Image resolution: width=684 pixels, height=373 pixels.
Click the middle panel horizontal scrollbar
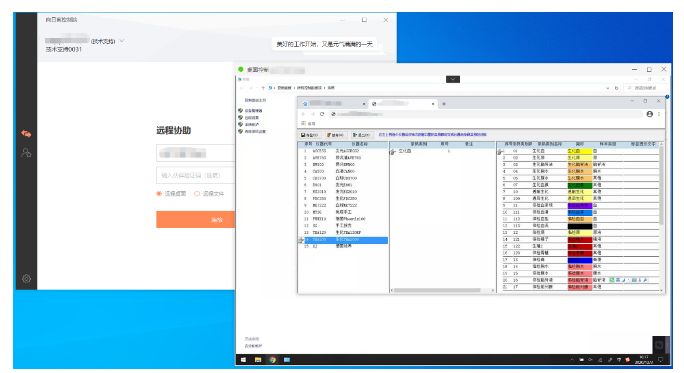(437, 290)
